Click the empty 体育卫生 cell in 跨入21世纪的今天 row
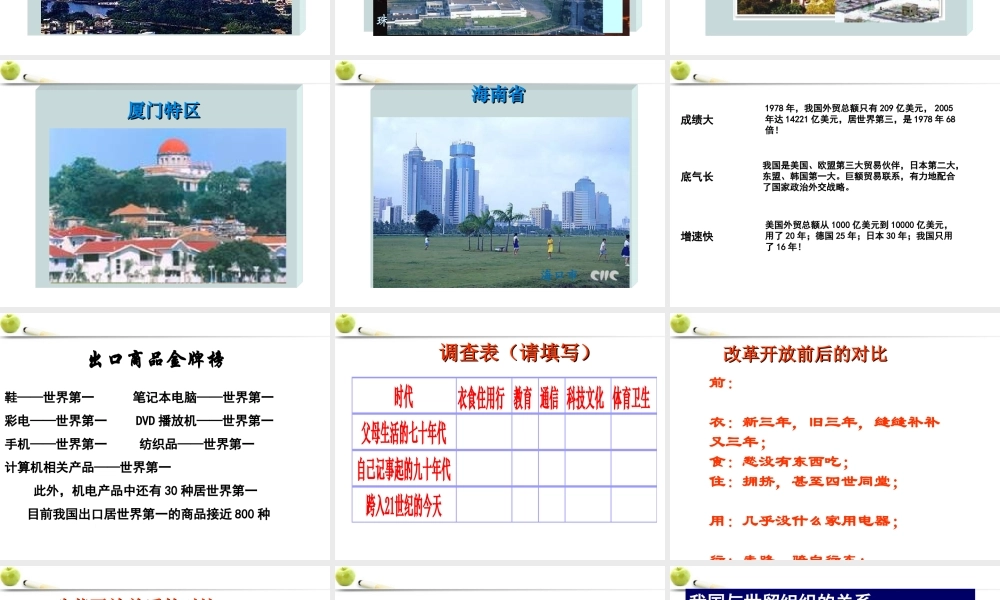Image resolution: width=1000 pixels, height=600 pixels. point(634,504)
